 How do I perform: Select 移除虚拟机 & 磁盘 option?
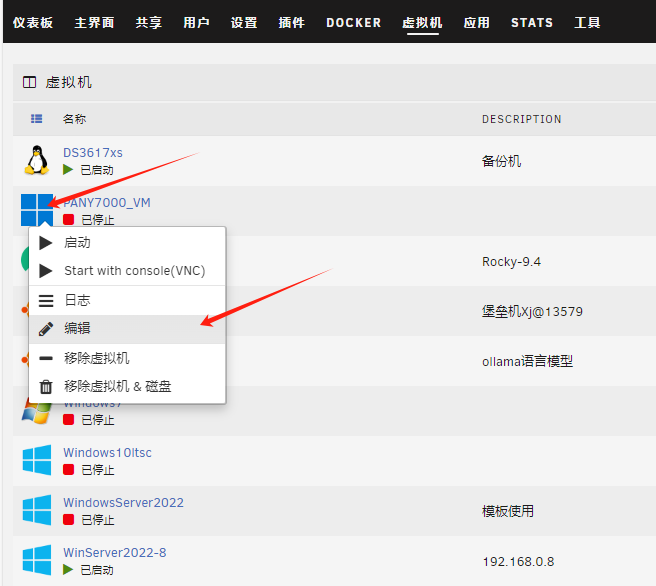[117, 386]
